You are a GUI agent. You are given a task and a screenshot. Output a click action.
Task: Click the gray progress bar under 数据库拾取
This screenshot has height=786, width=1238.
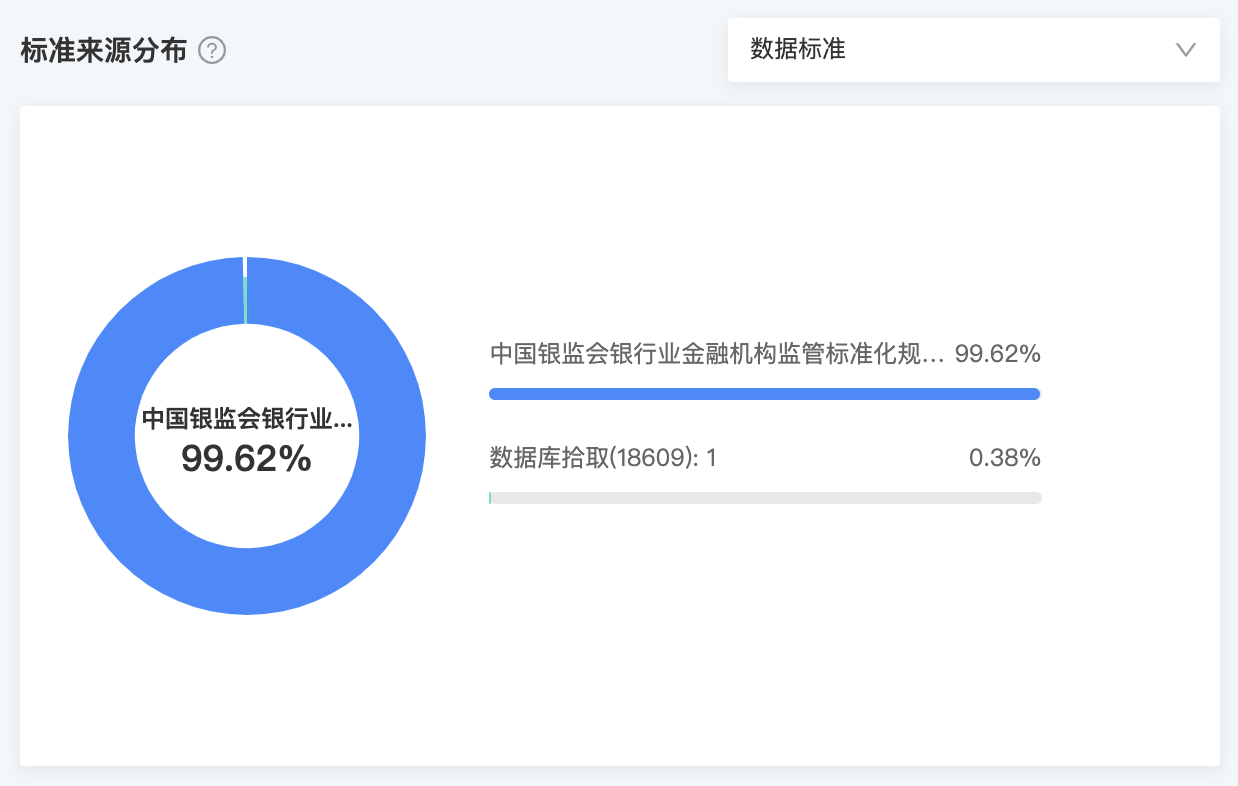tap(765, 498)
